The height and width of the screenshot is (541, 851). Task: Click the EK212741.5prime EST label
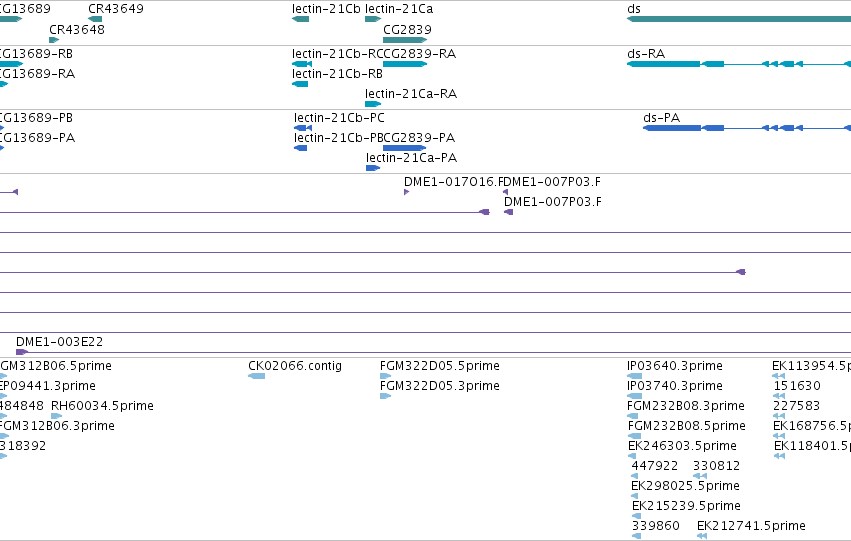tap(751, 526)
